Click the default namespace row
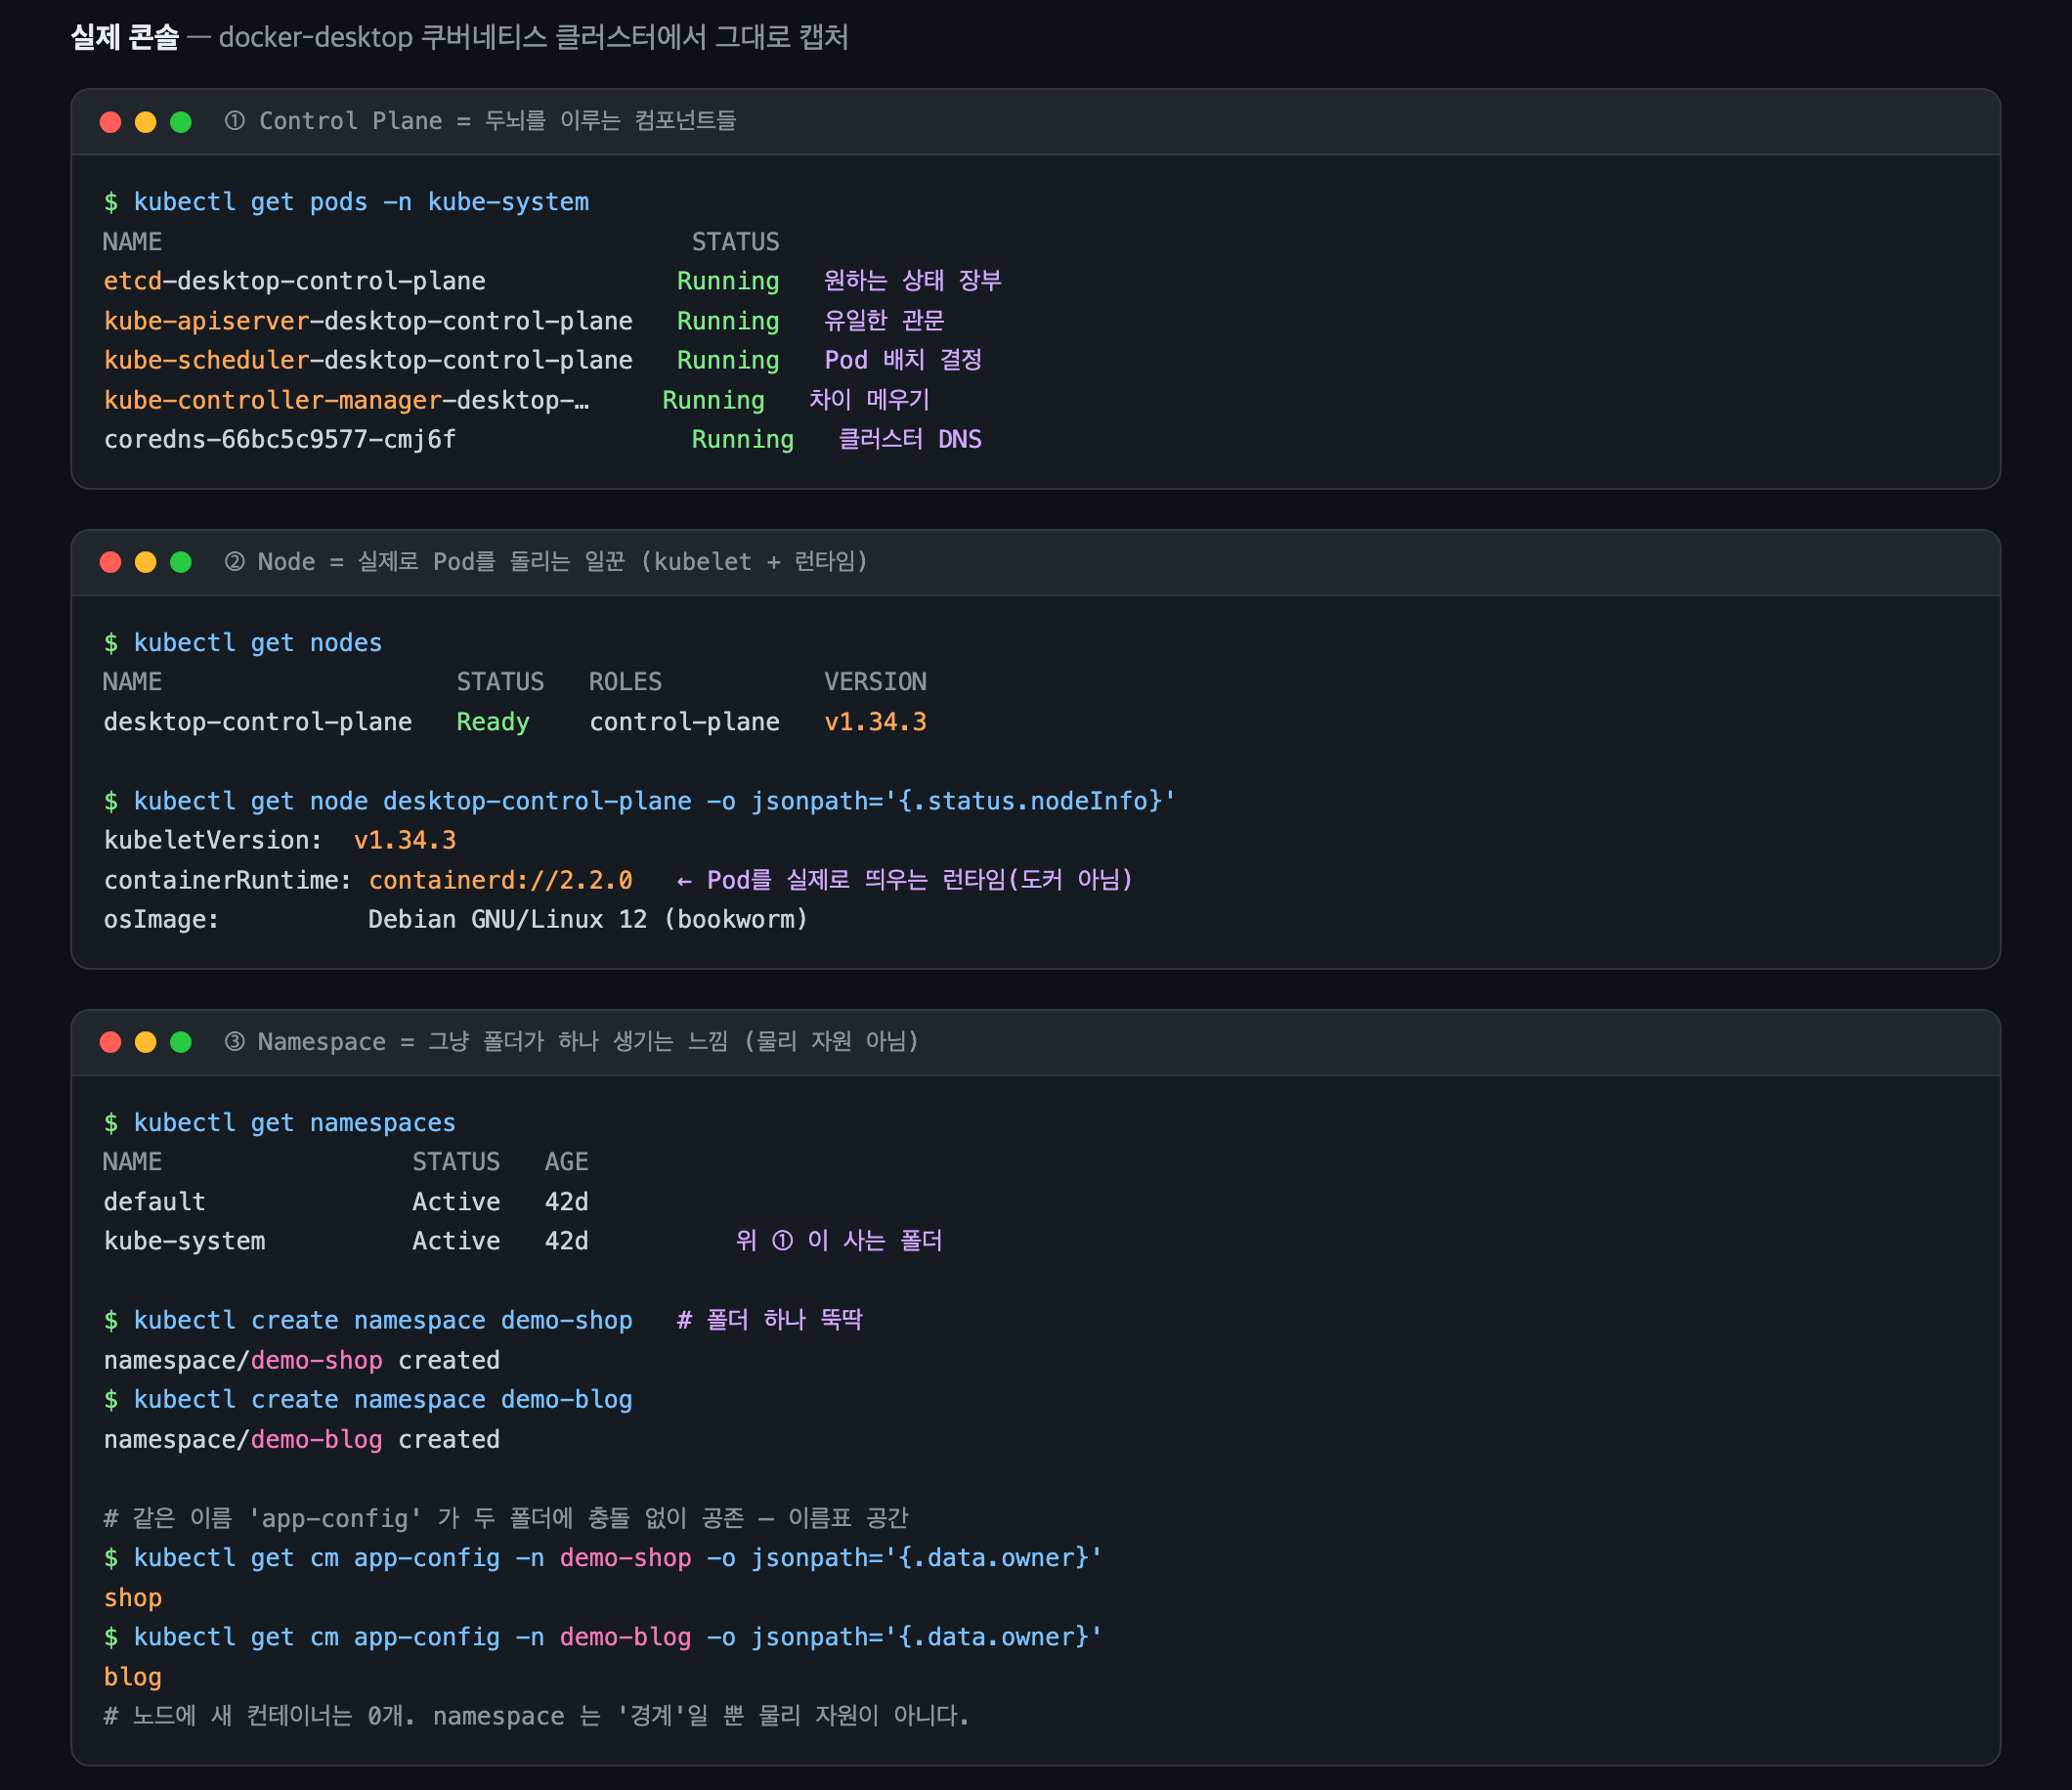 pos(346,1202)
